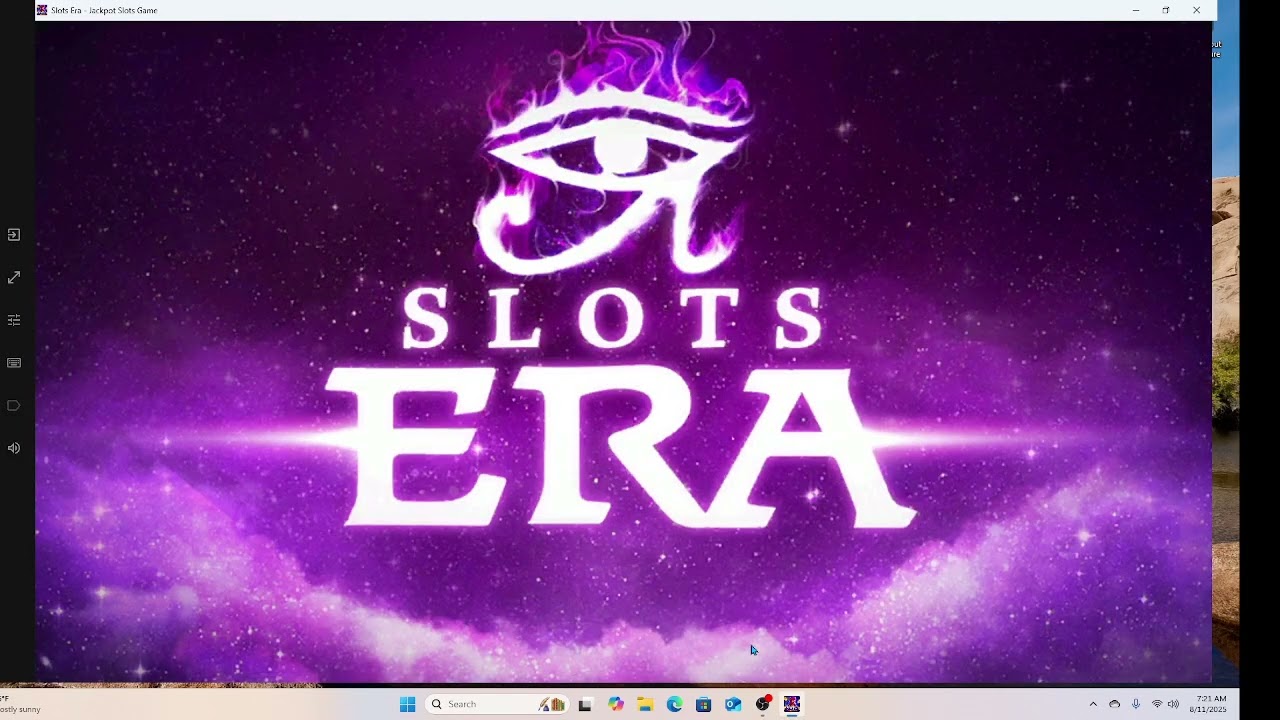
Task: Minimize the Slots Era window
Action: tap(1135, 10)
